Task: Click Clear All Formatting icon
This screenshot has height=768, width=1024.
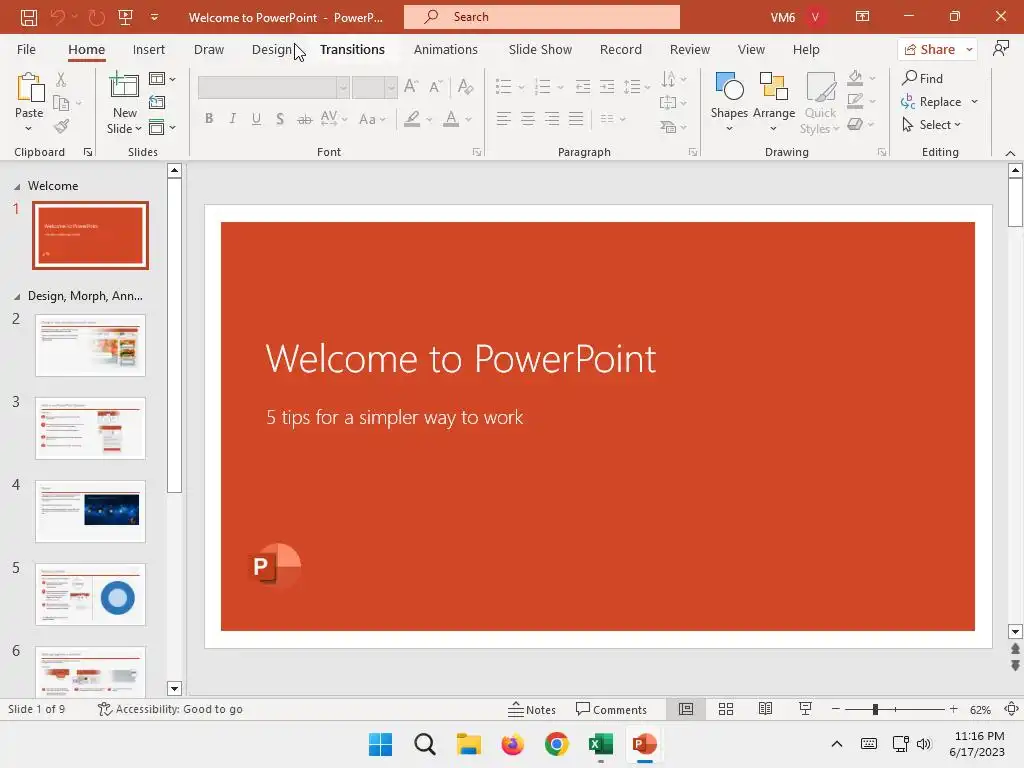Action: [466, 86]
